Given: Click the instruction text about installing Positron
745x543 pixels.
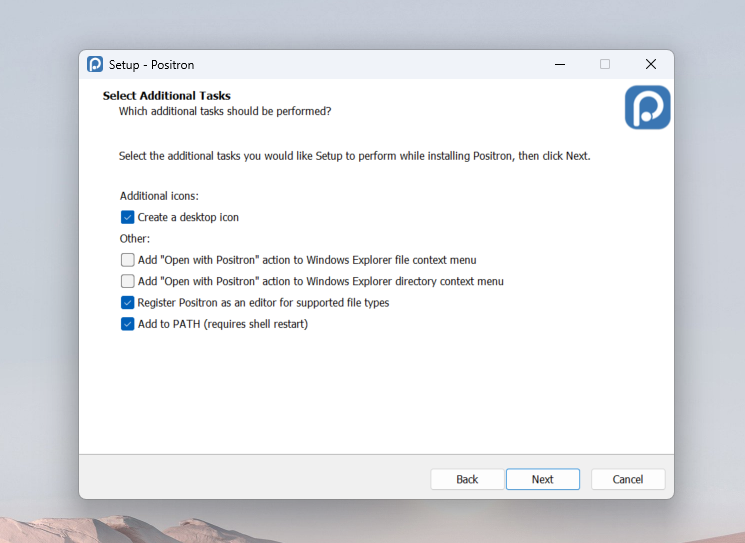Looking at the screenshot, I should click(354, 156).
